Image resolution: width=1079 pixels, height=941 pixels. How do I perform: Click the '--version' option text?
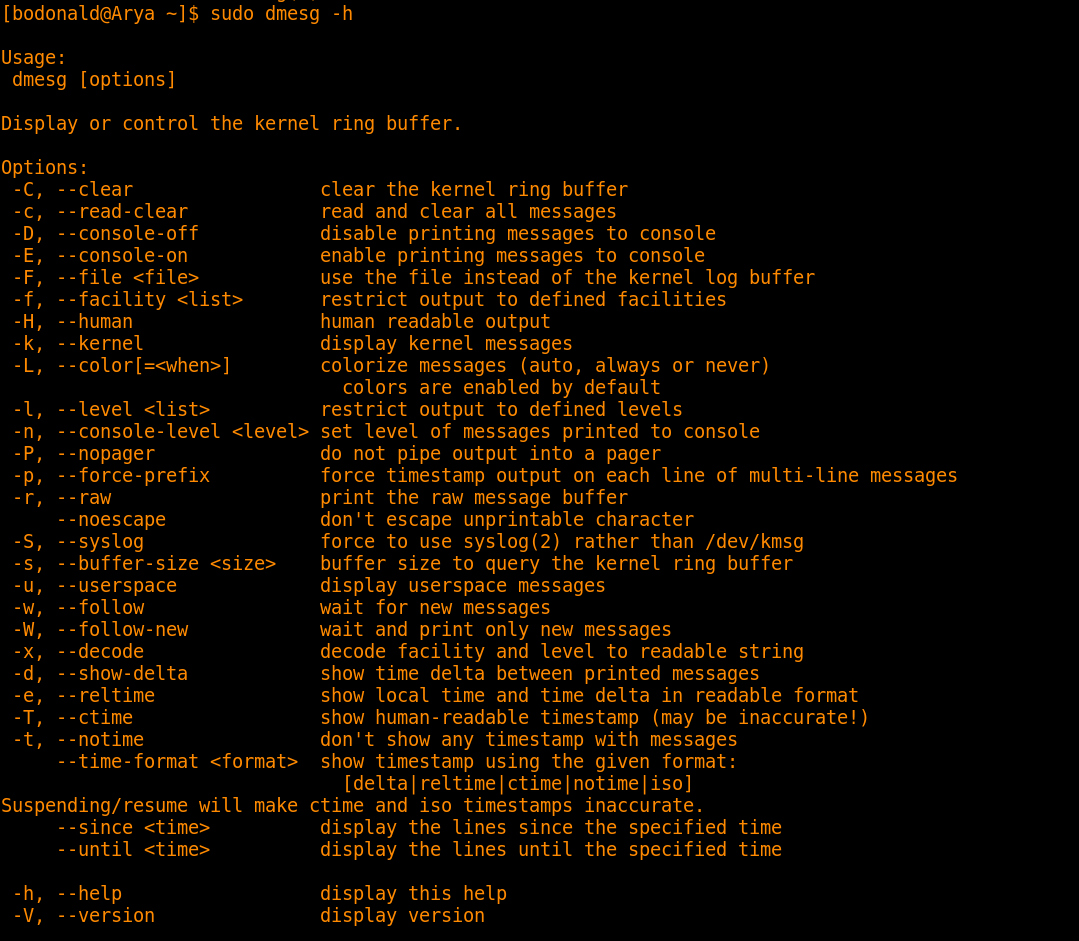tap(106, 916)
